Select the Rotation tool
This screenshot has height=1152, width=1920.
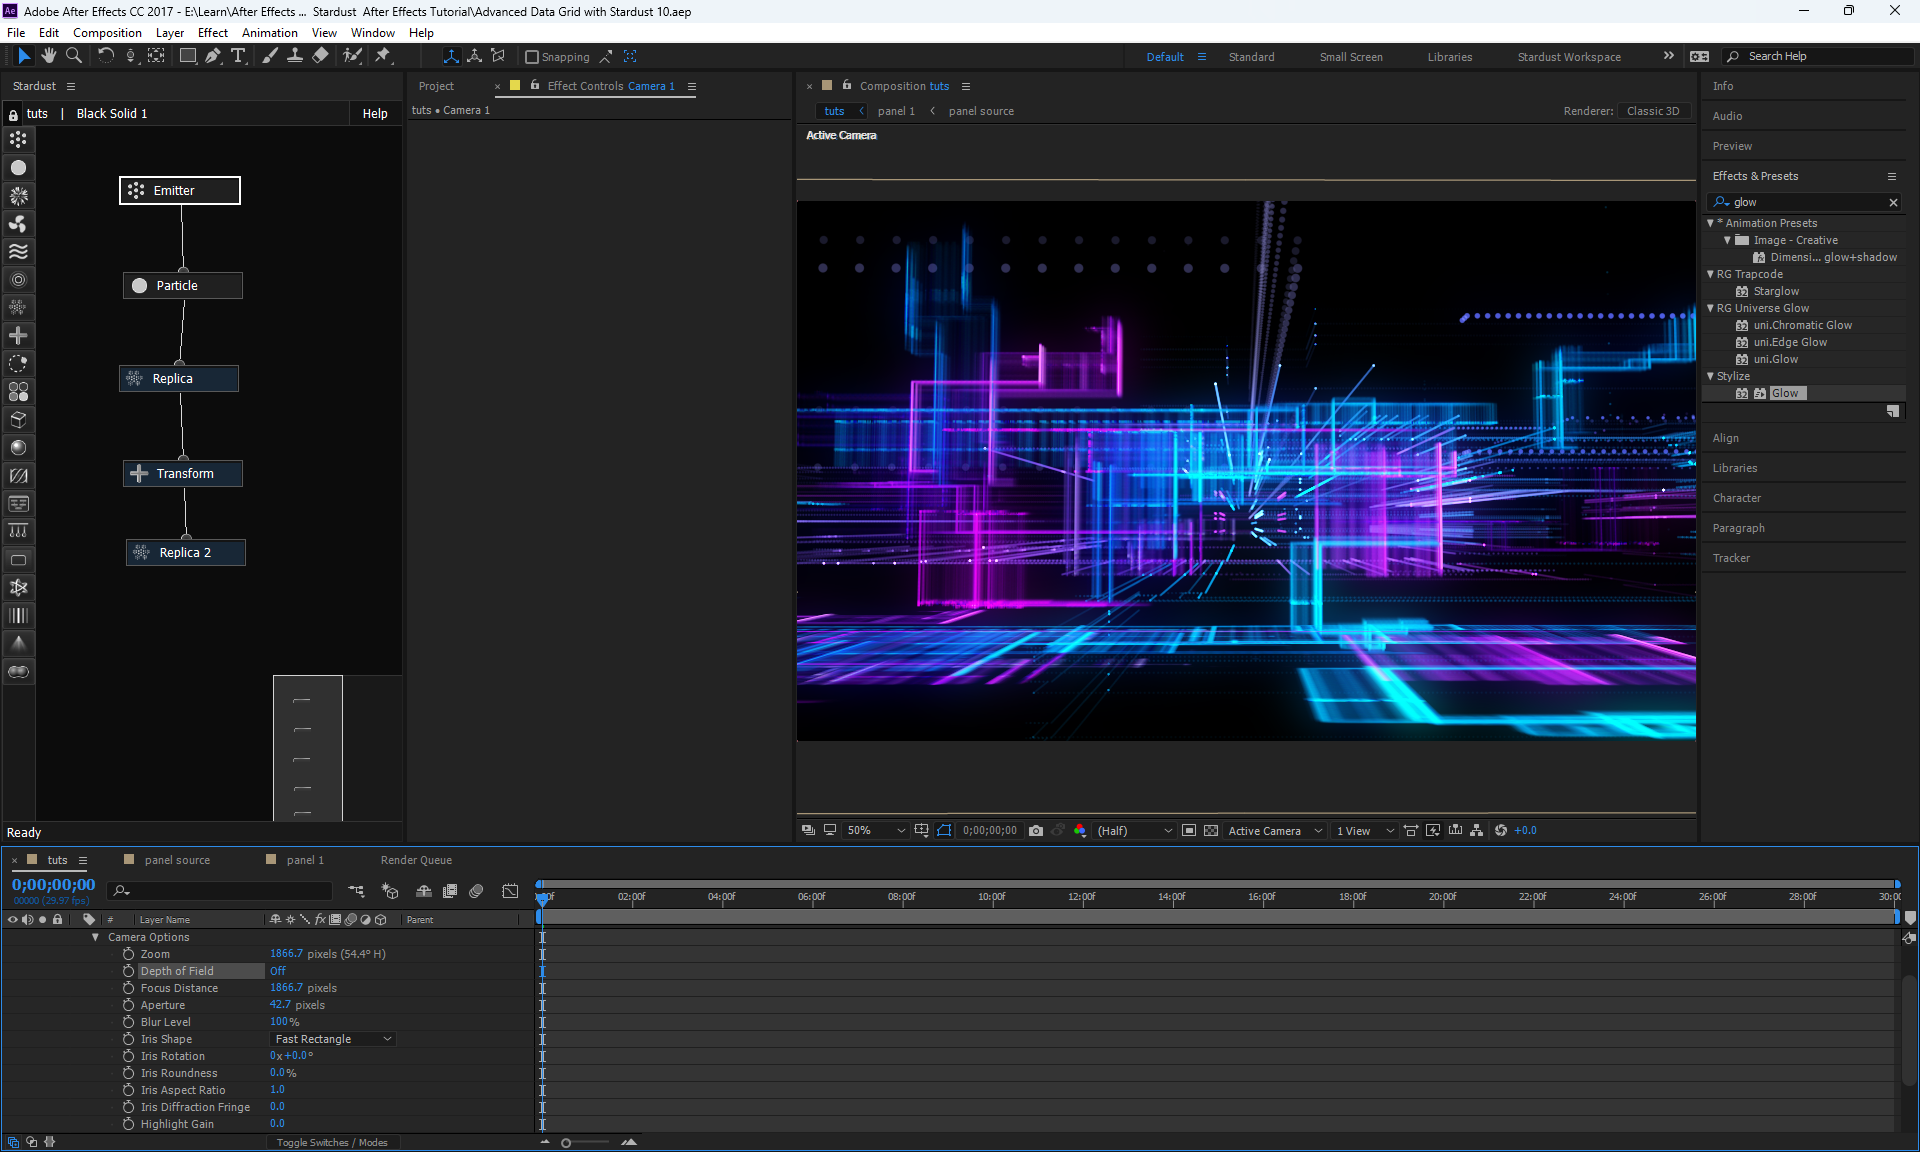click(105, 56)
